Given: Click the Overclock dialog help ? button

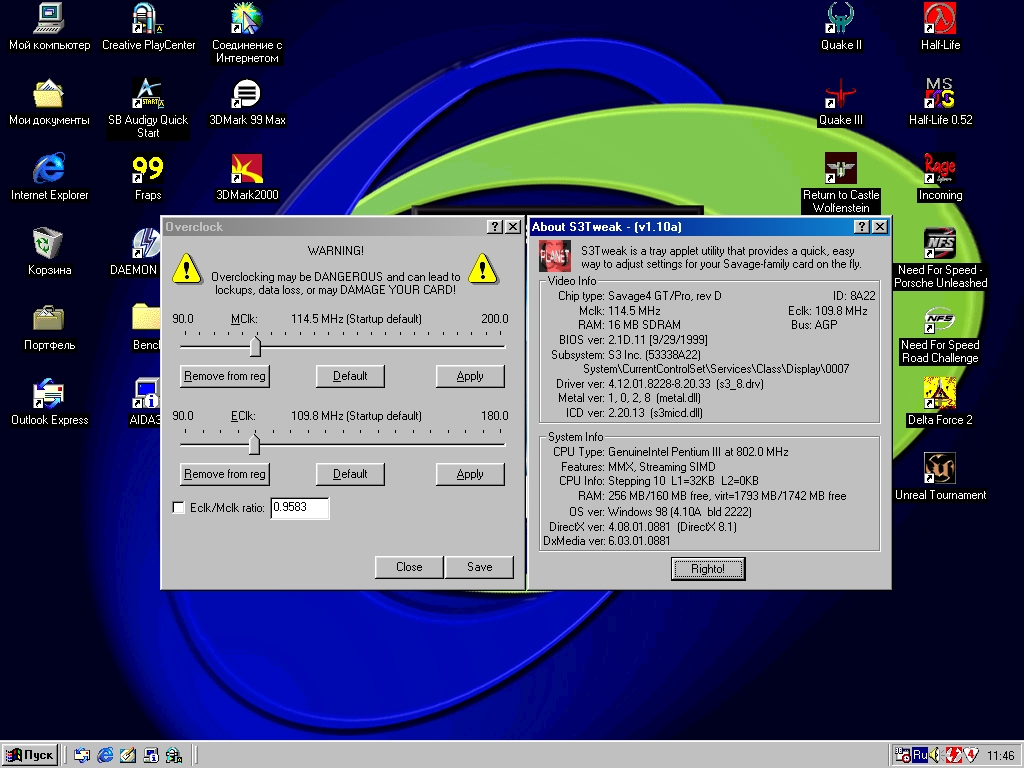Looking at the screenshot, I should tap(495, 227).
